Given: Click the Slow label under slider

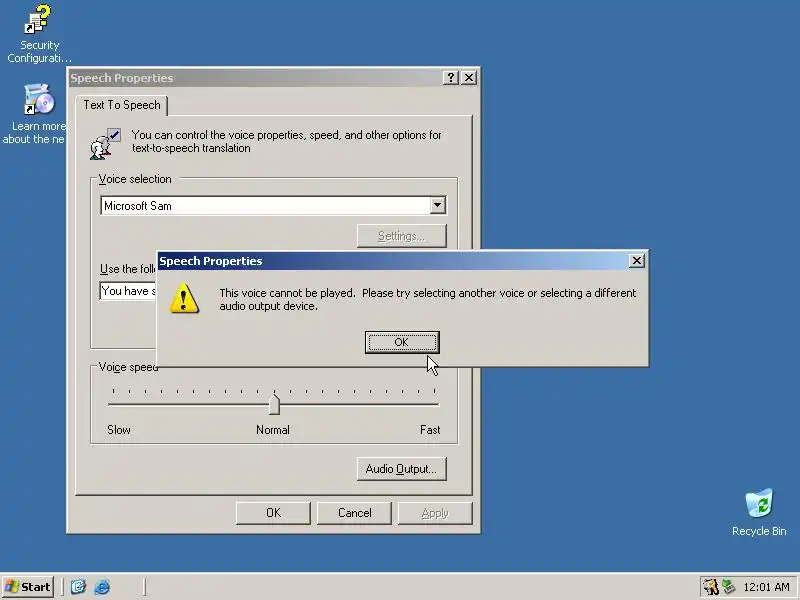Looking at the screenshot, I should 119,430.
